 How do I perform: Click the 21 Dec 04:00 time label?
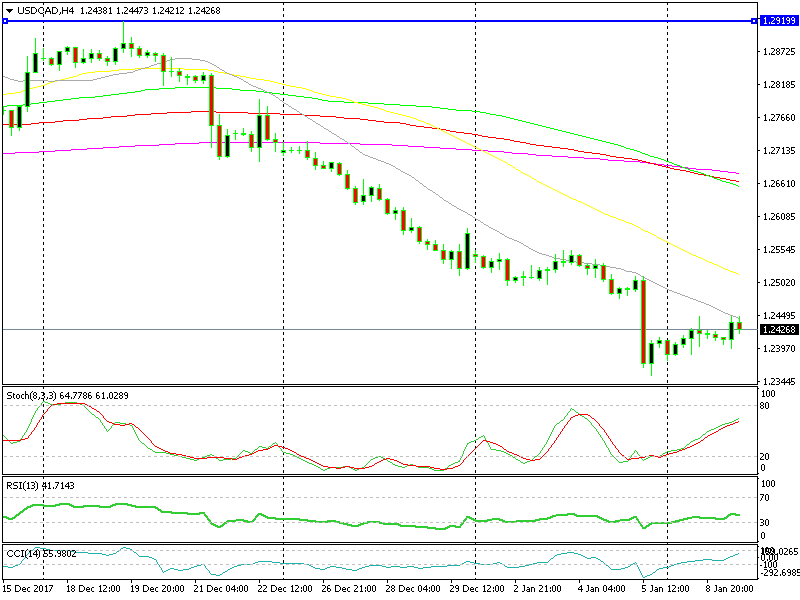221,588
